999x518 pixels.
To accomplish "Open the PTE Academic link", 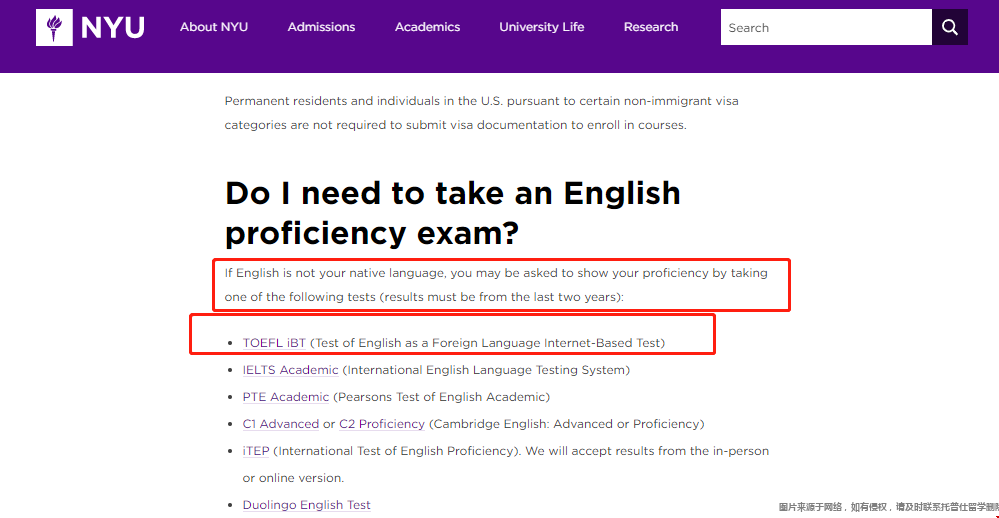I will pyautogui.click(x=285, y=397).
